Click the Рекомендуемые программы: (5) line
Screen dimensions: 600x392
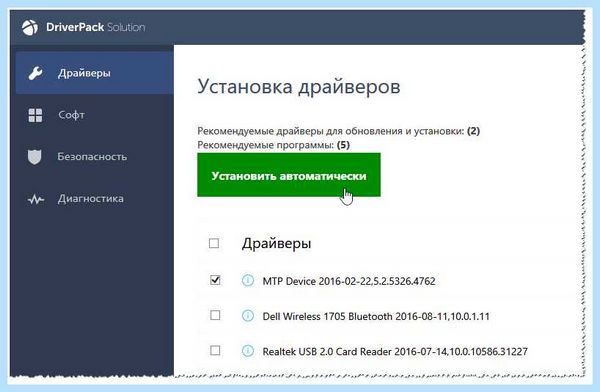pyautogui.click(x=274, y=145)
